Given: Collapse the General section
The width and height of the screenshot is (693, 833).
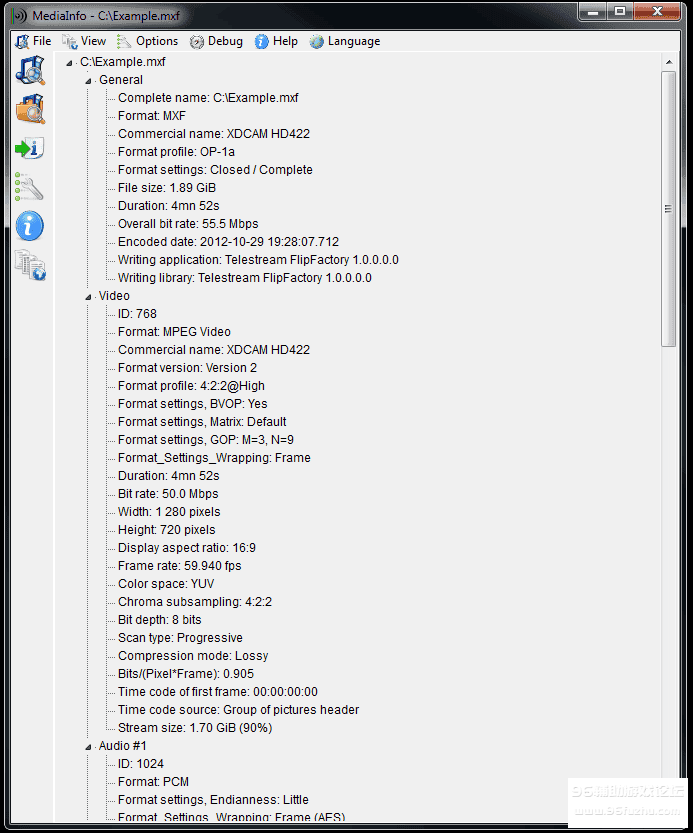Looking at the screenshot, I should [88, 80].
